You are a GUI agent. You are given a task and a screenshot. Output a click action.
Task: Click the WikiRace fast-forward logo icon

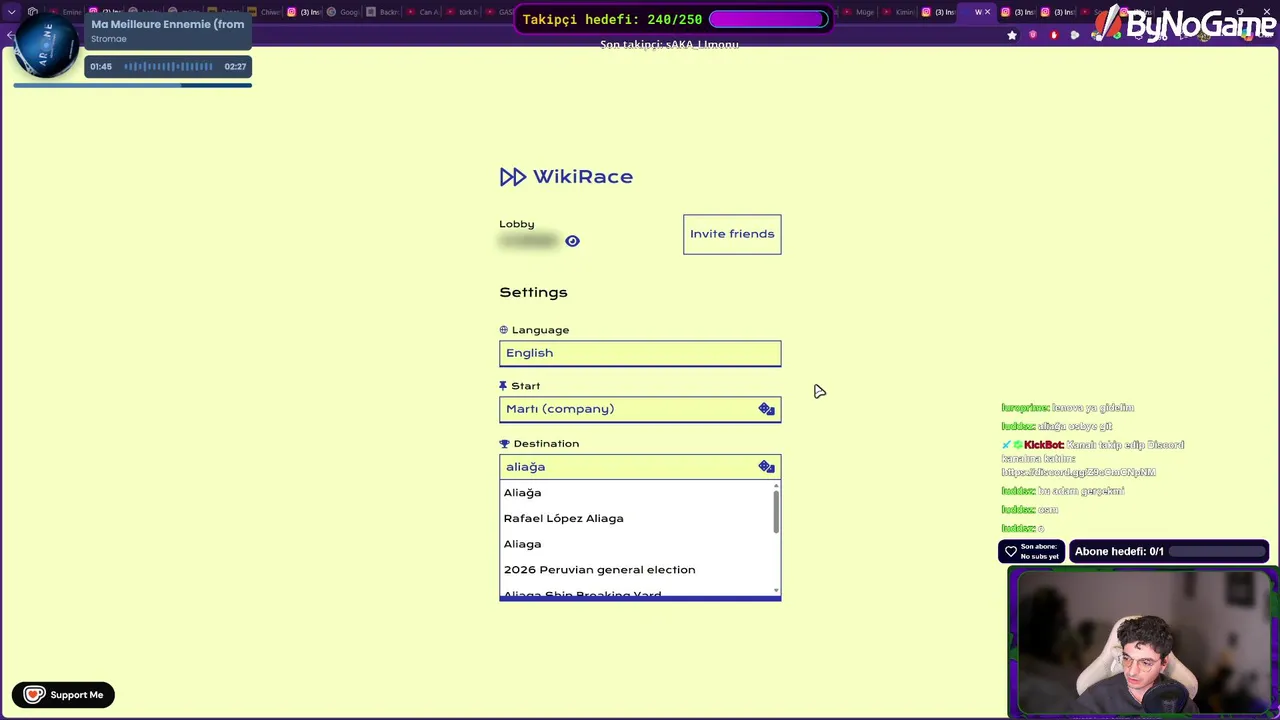pos(512,177)
